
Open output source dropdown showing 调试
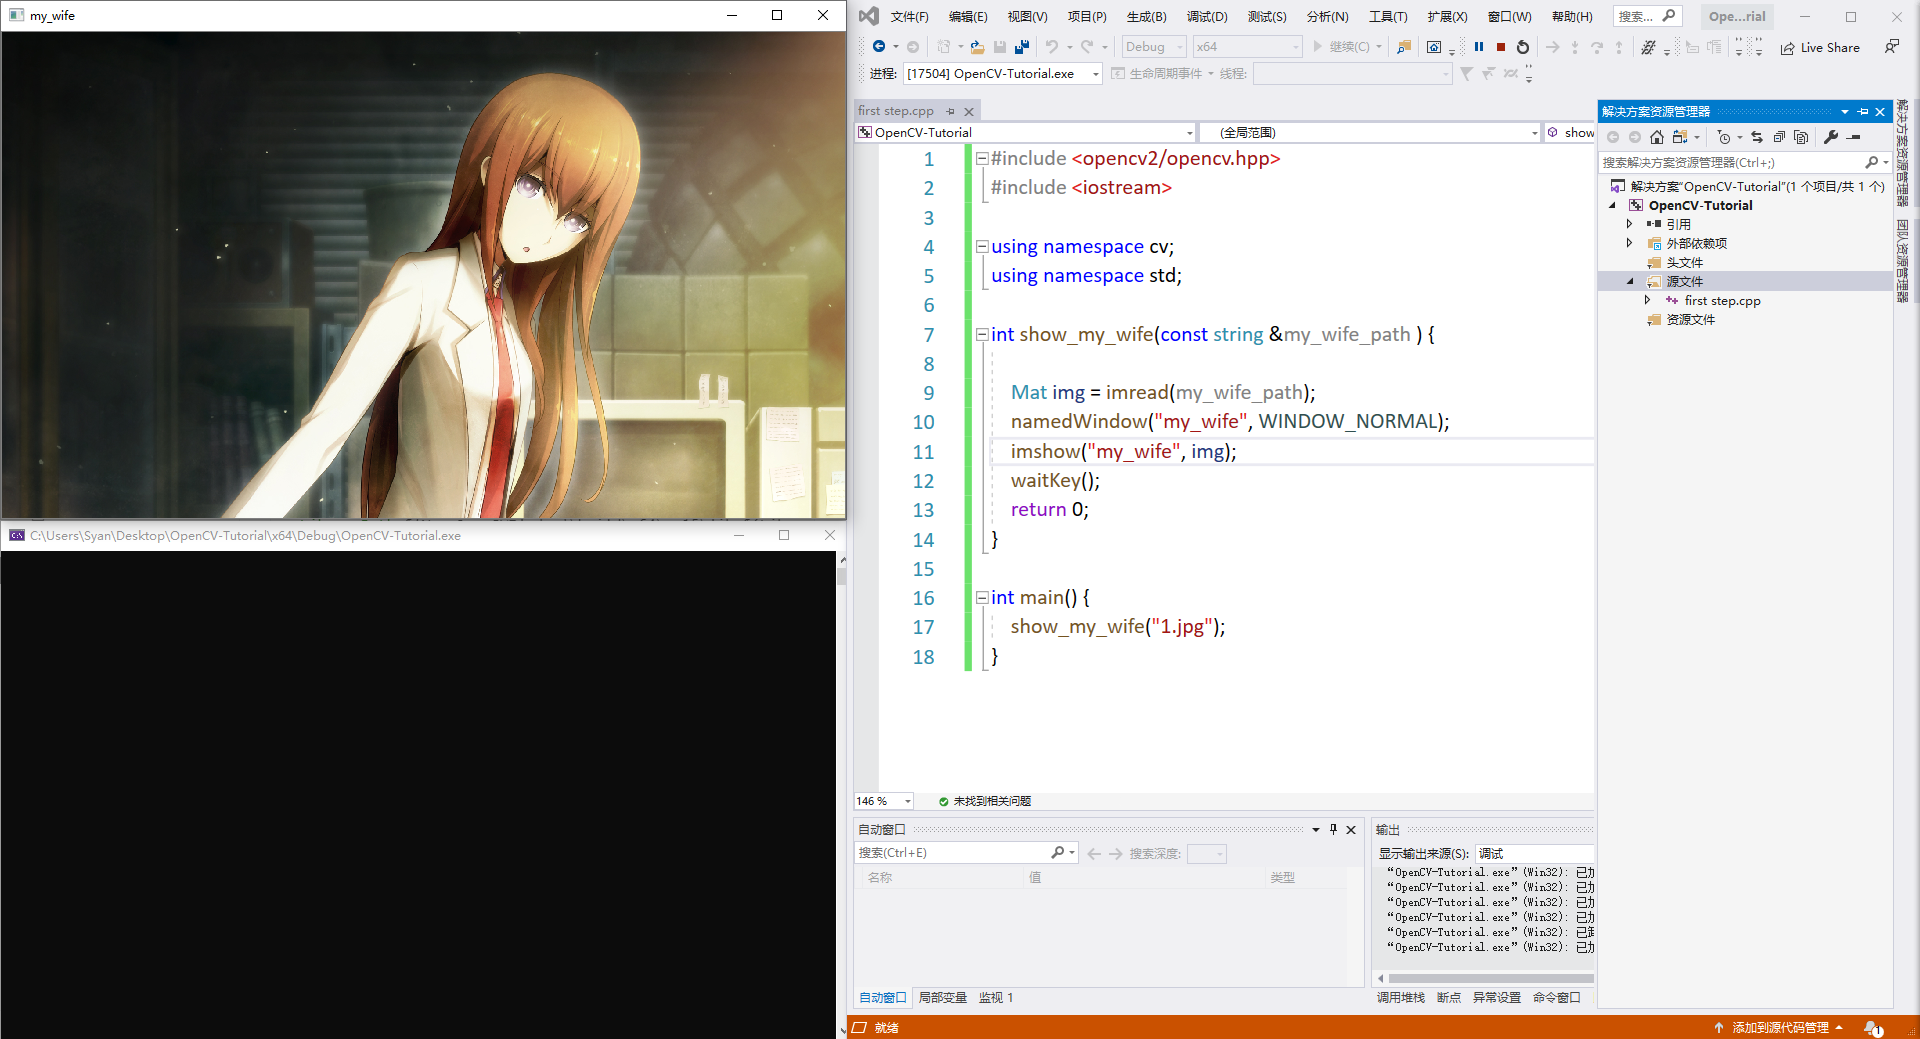(1535, 853)
